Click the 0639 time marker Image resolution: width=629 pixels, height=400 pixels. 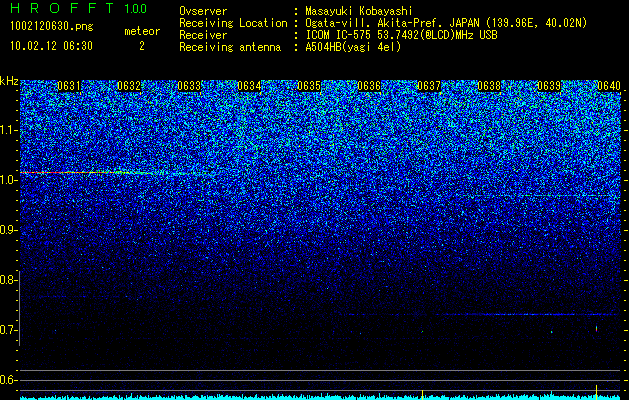coord(549,86)
